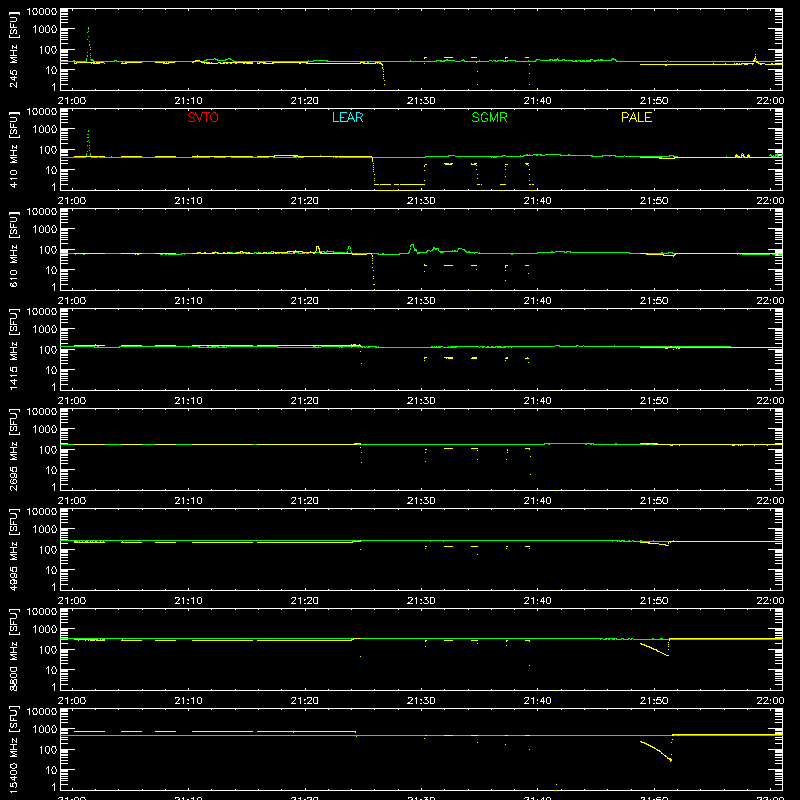The width and height of the screenshot is (800, 800).
Task: Click the 22:00 time label under the 4995 MHz plot
Action: [770, 601]
